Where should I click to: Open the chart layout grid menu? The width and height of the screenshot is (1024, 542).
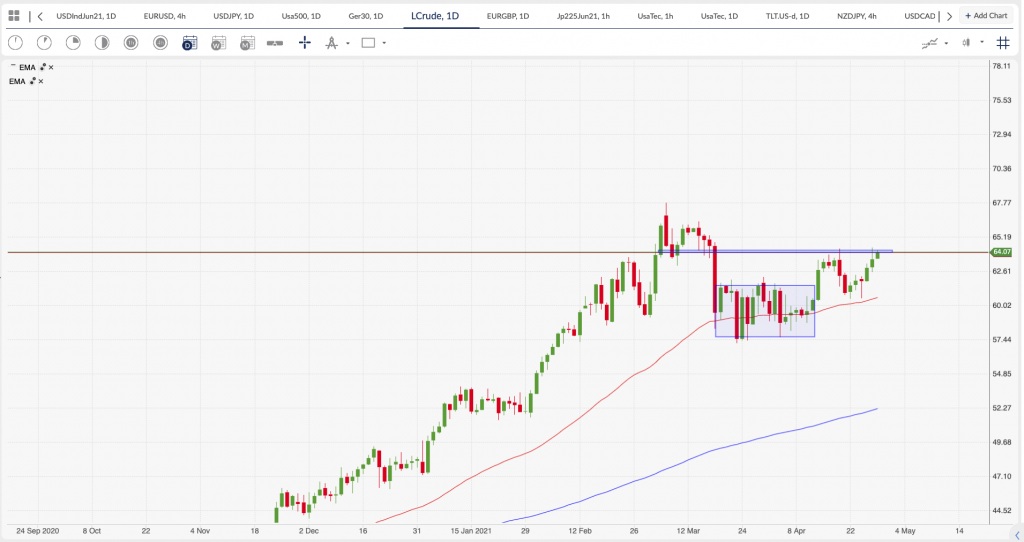pyautogui.click(x=14, y=16)
